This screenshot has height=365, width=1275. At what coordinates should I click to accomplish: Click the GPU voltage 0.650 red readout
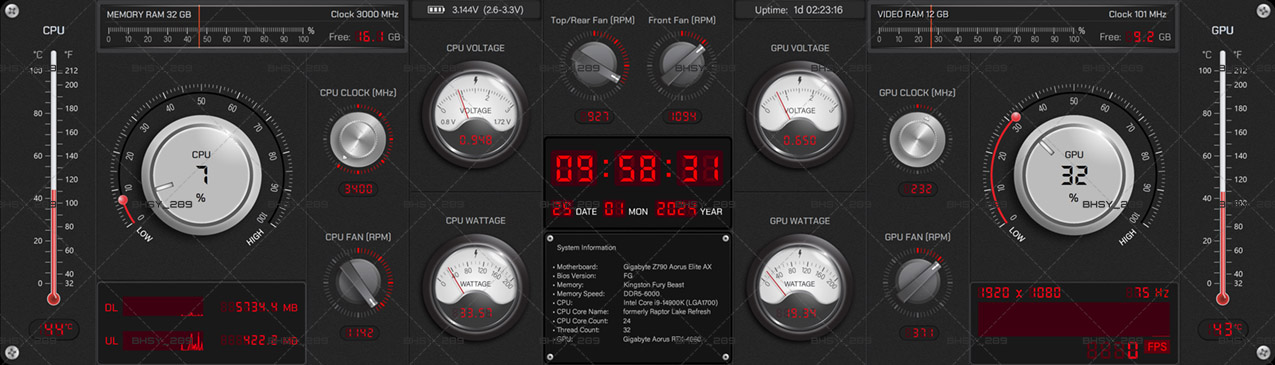tap(799, 140)
